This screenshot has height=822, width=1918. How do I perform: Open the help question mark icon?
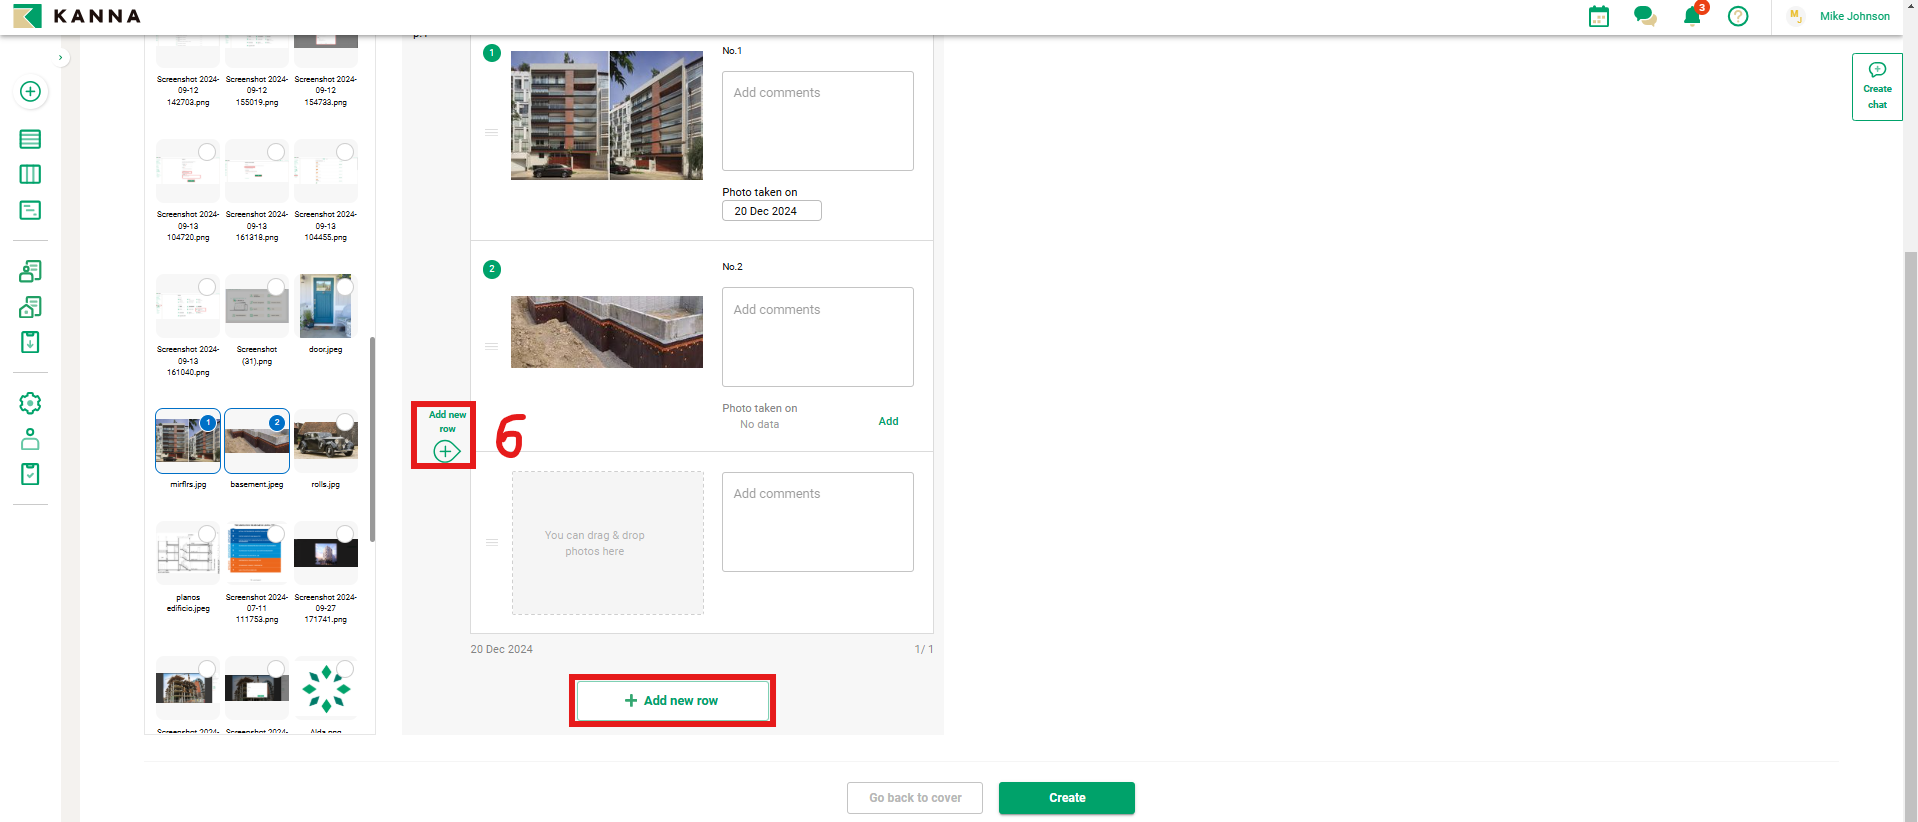click(x=1738, y=16)
